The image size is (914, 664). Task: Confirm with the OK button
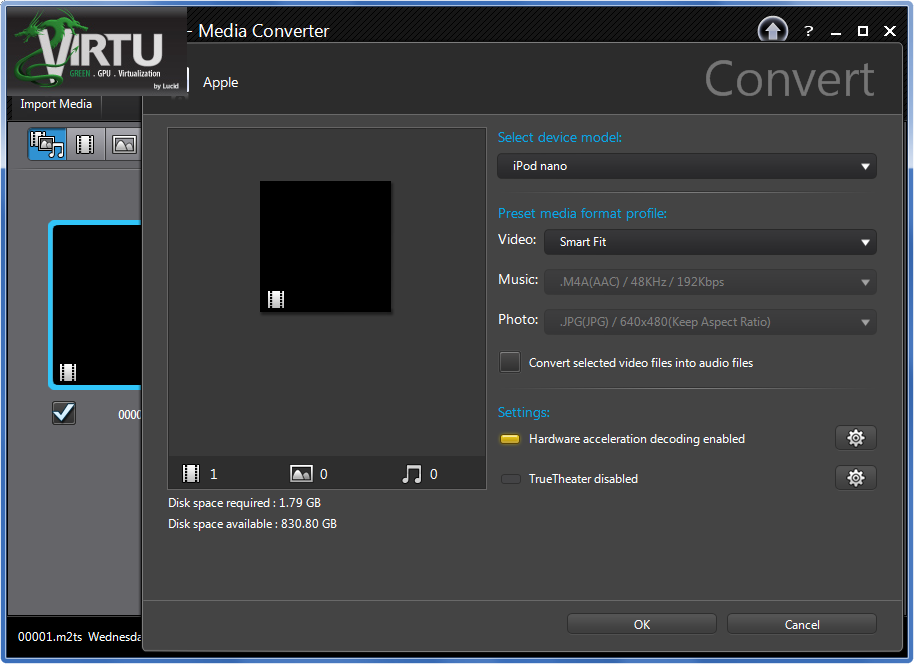642,624
